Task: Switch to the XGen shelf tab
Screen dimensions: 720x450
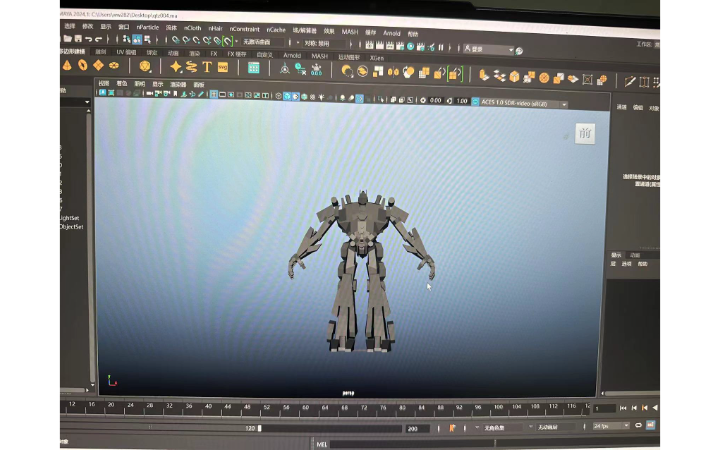Action: click(377, 58)
